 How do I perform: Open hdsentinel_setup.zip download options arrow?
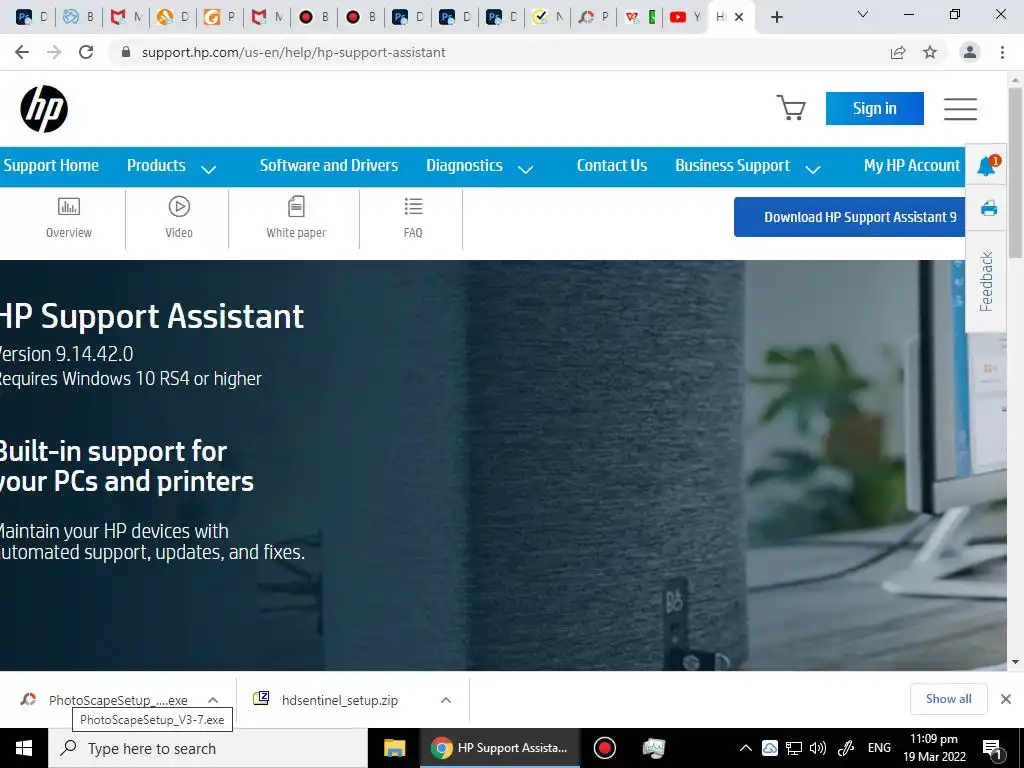446,699
